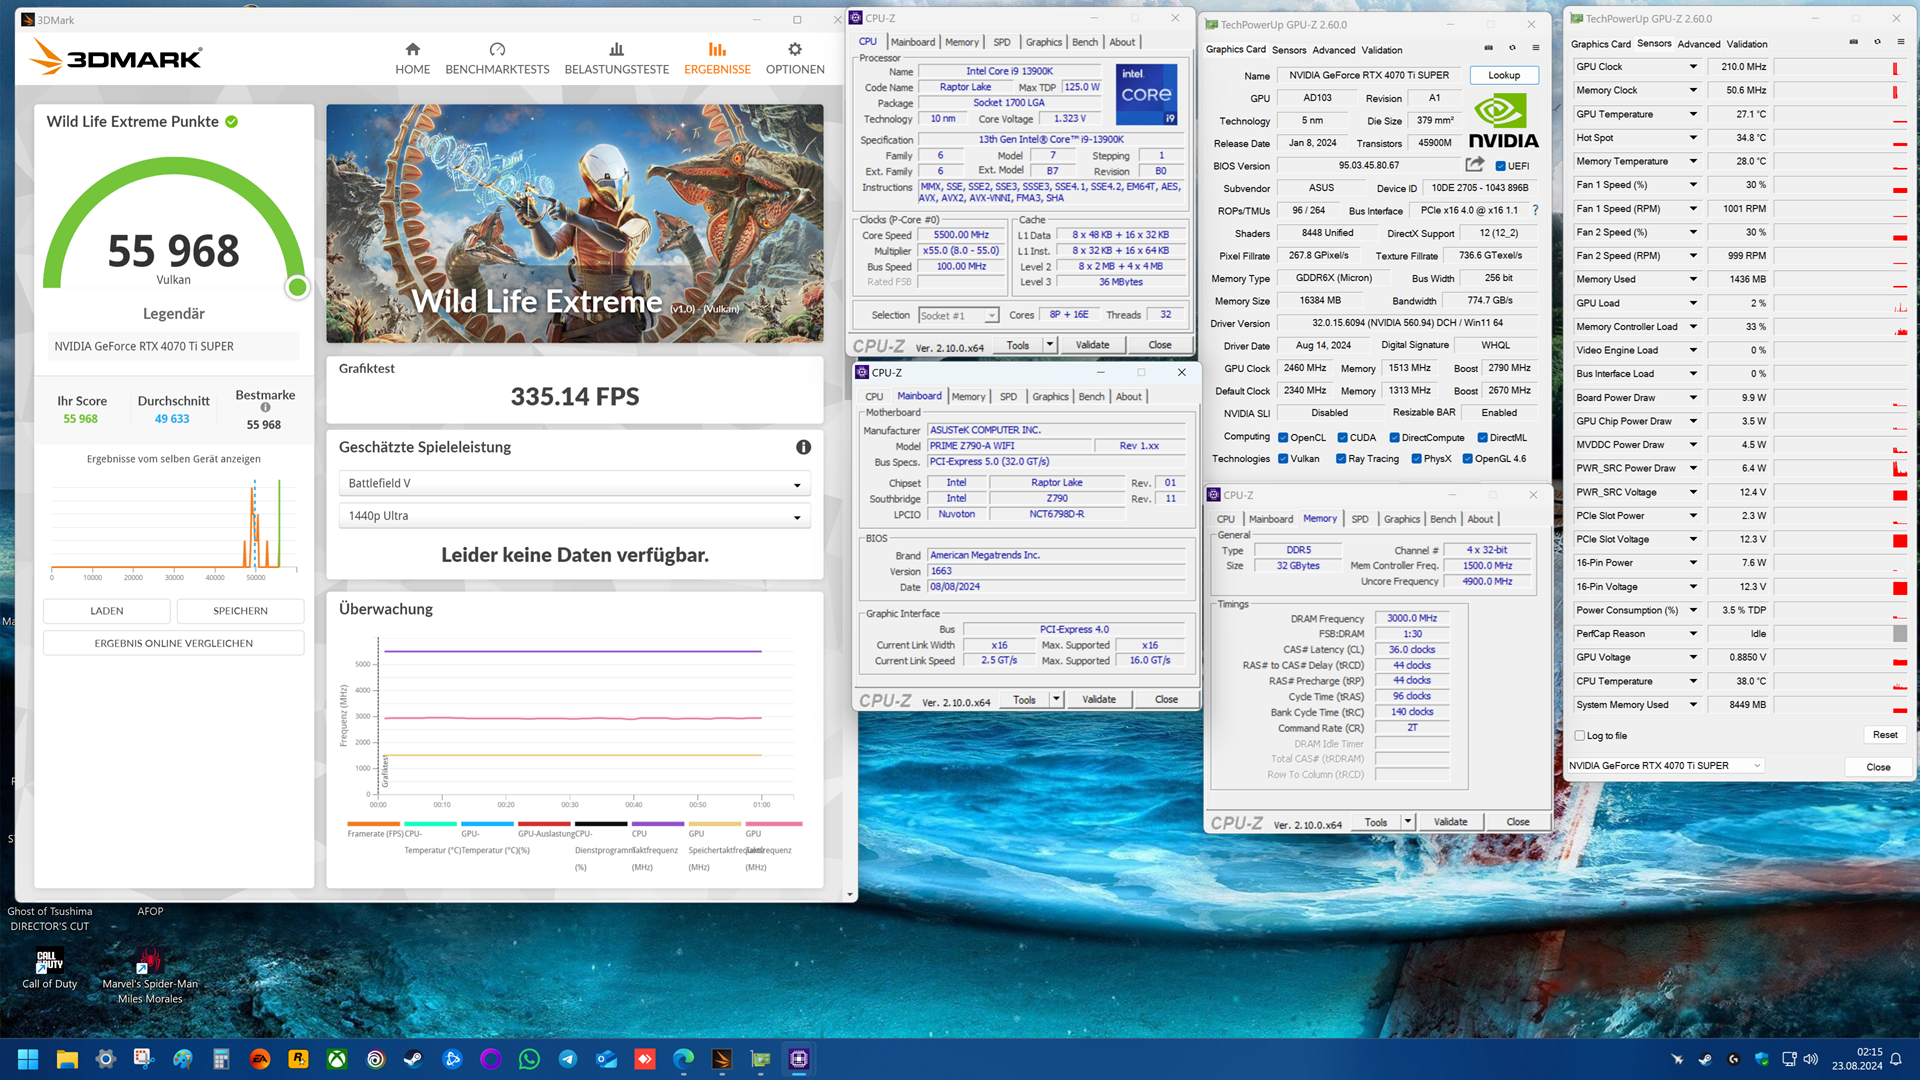
Task: Open Steam from the taskbar
Action: (x=413, y=1059)
